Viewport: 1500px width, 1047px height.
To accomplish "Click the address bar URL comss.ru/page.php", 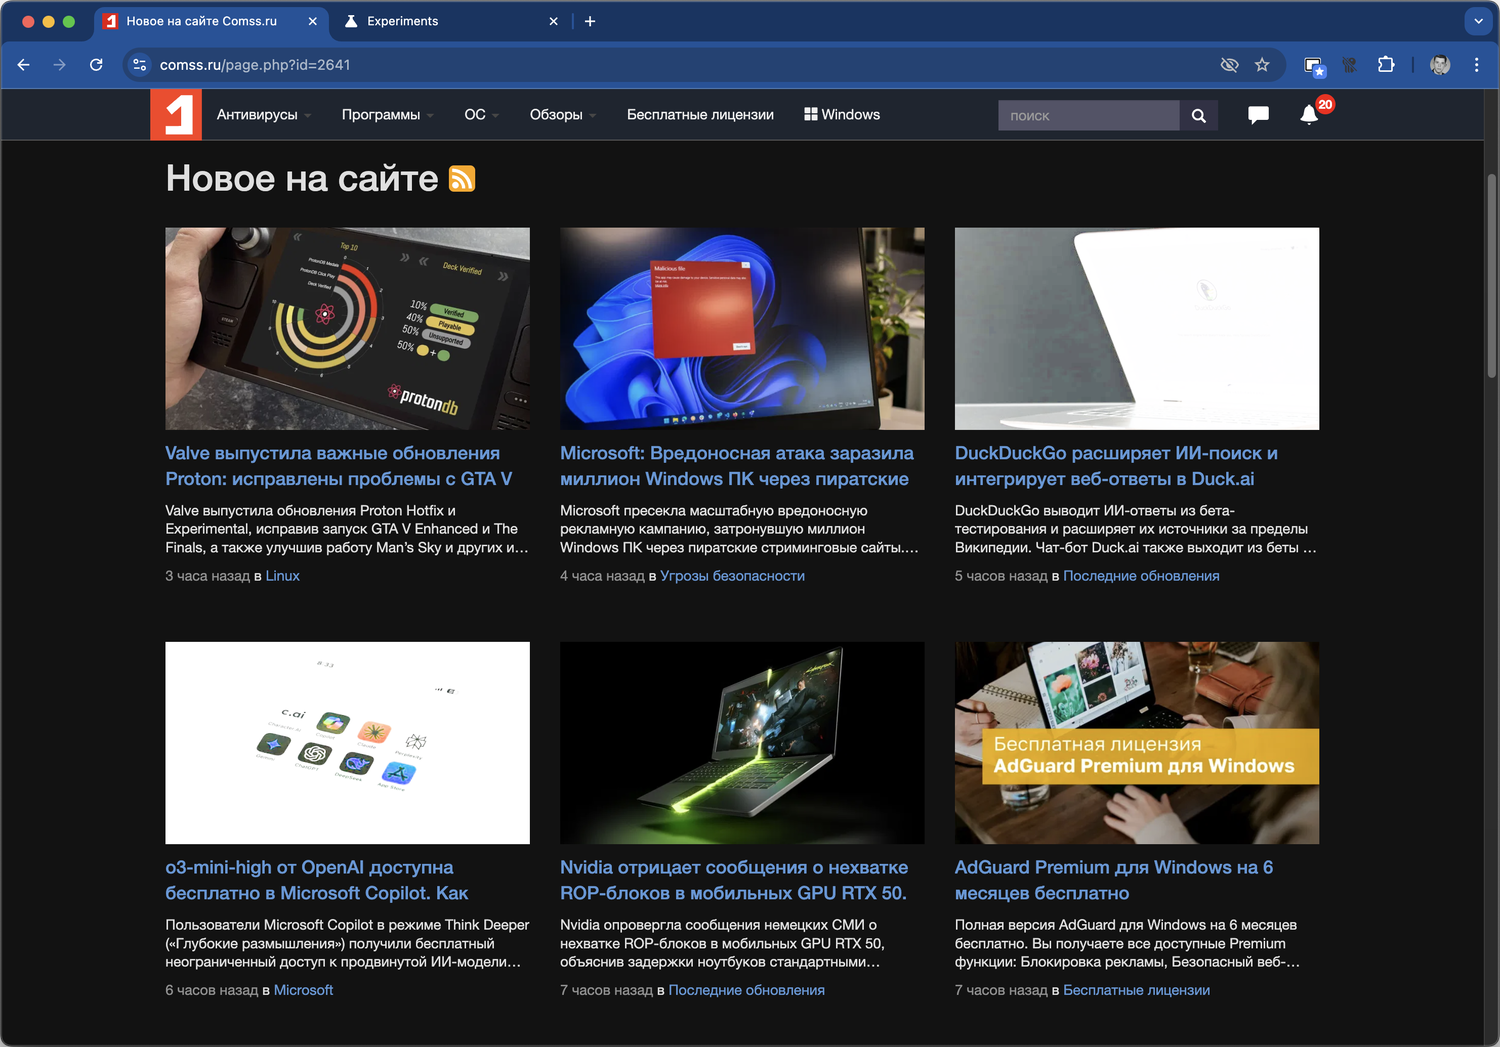I will (x=255, y=65).
